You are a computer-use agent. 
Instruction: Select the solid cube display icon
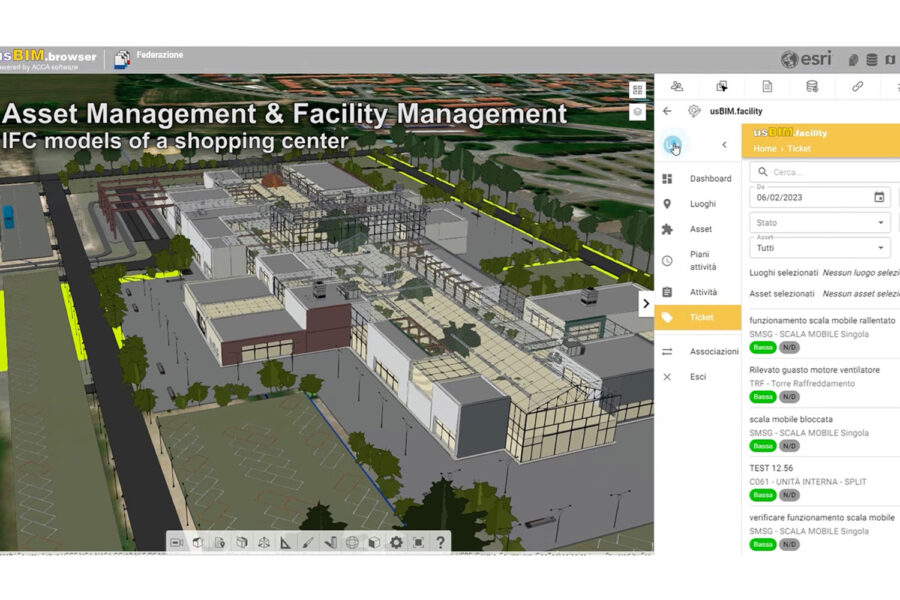(374, 543)
